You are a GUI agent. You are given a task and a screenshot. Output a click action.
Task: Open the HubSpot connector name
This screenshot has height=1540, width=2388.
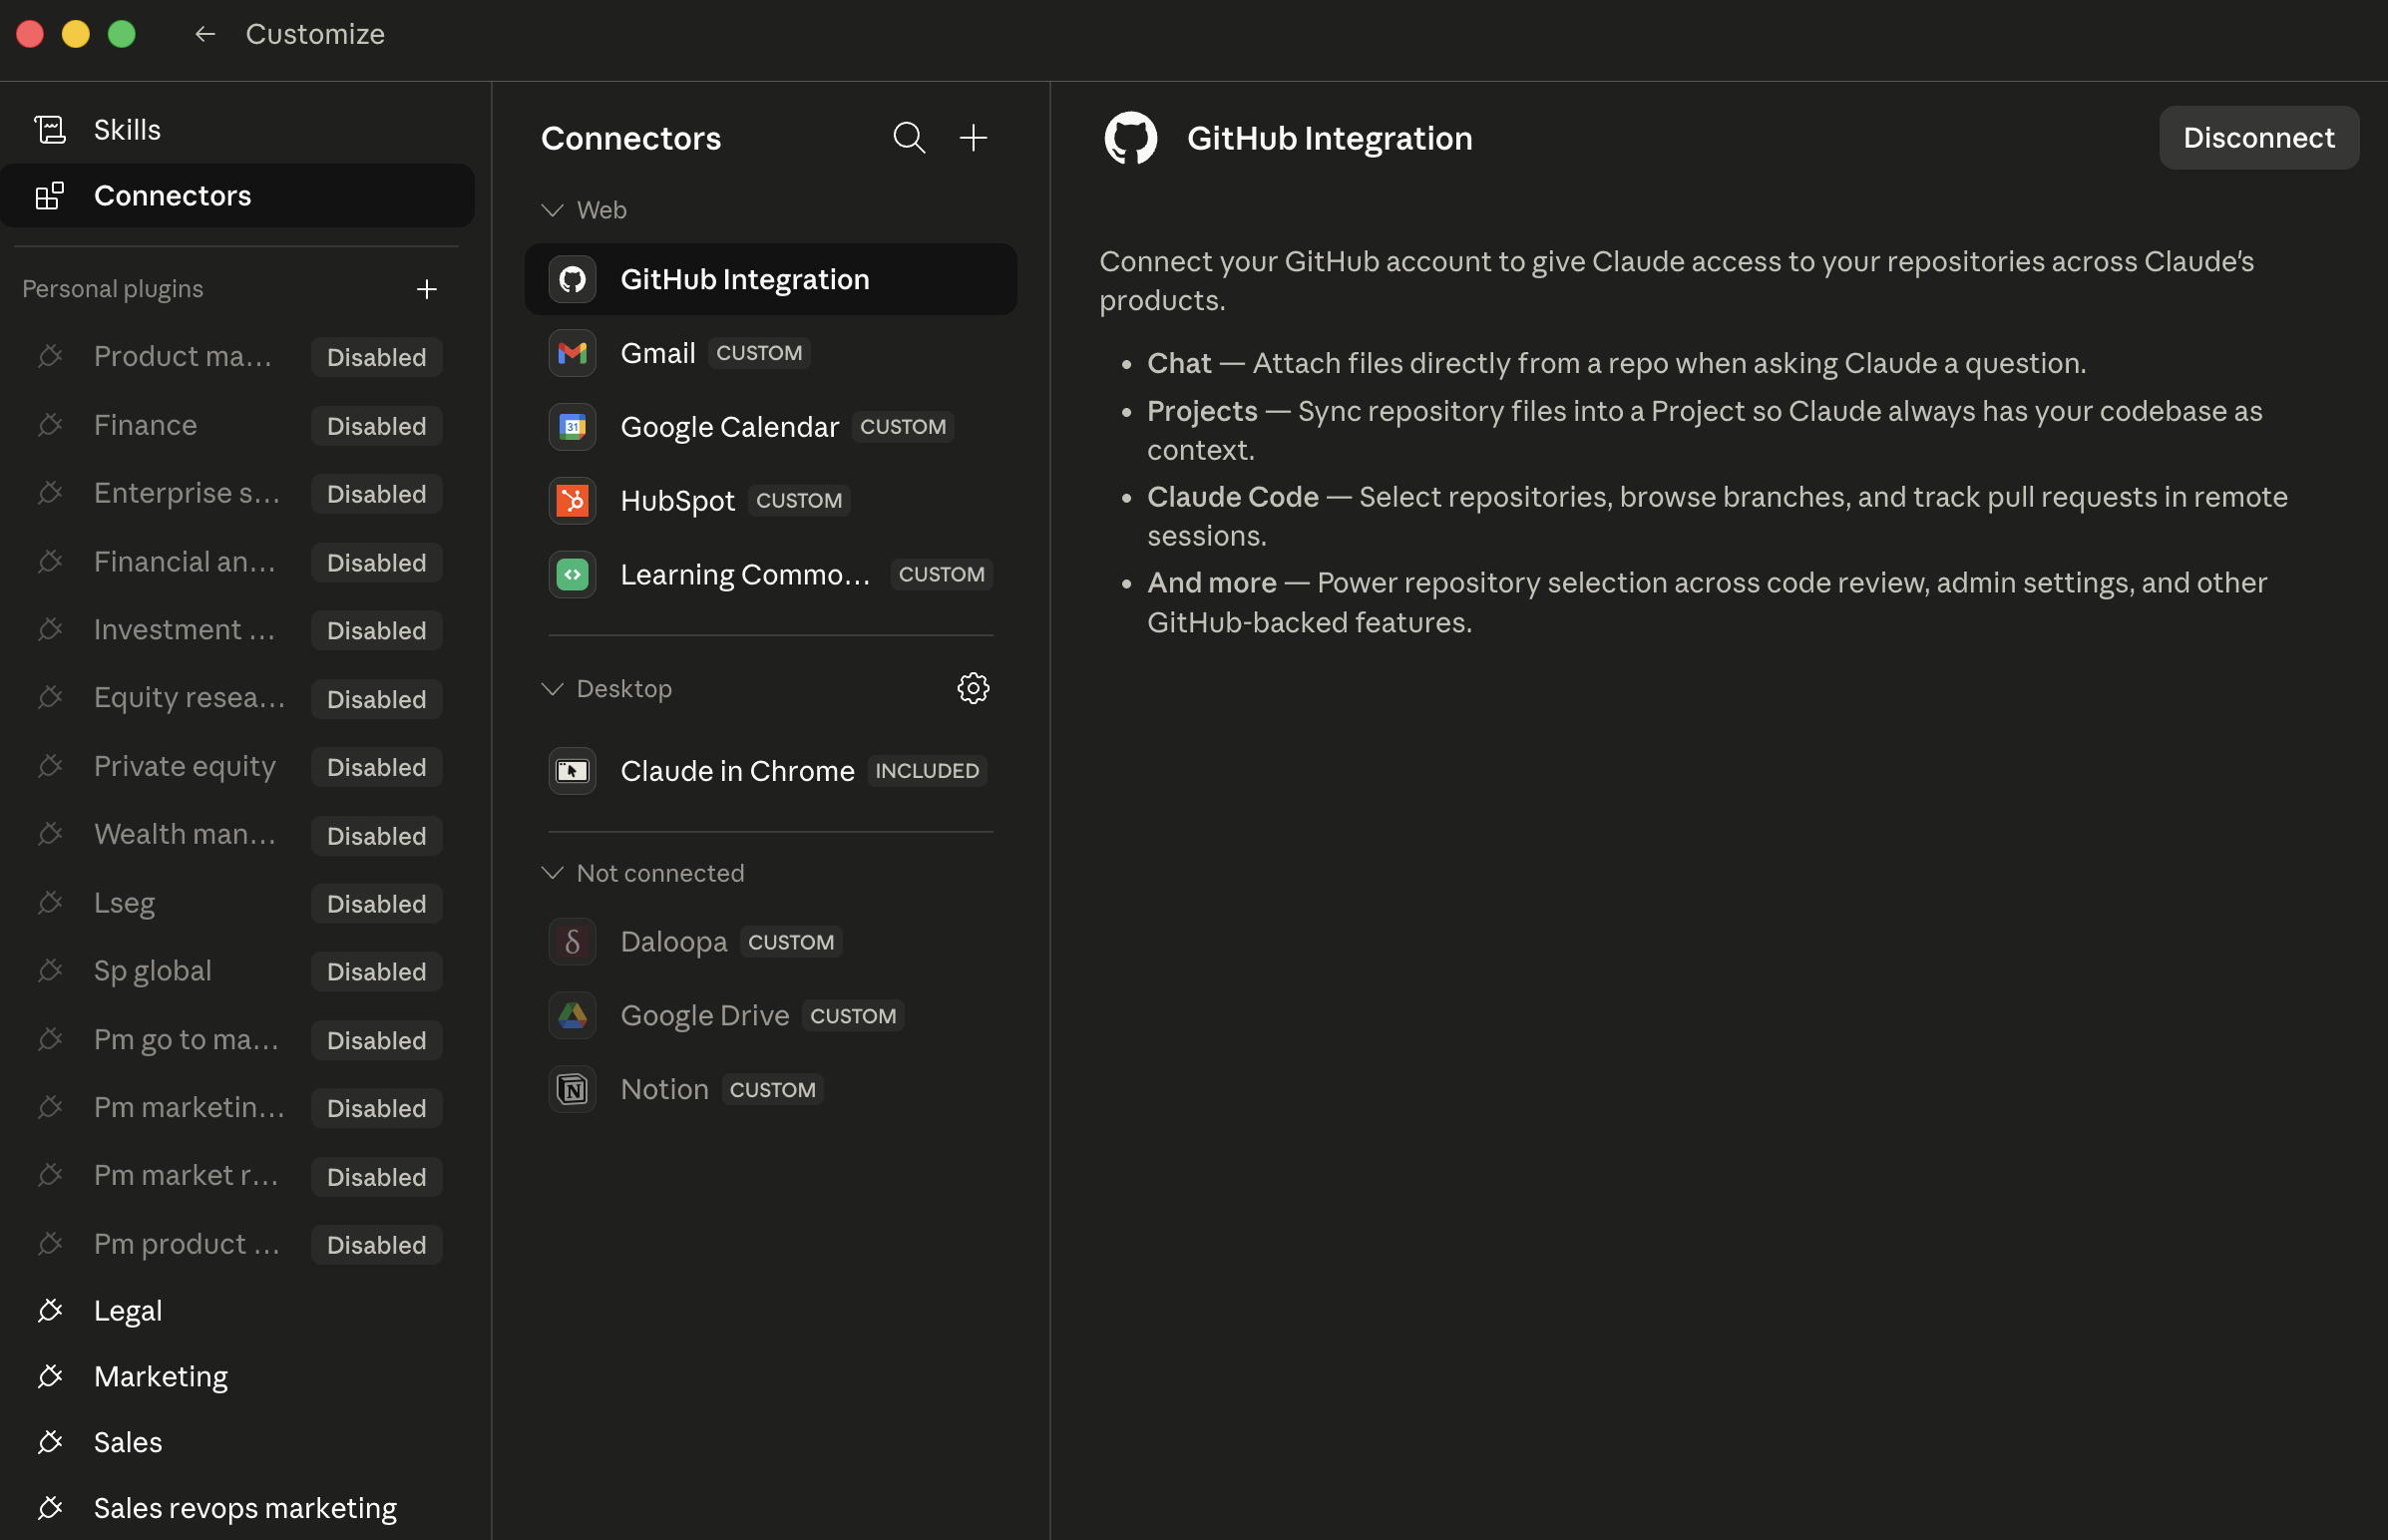pyautogui.click(x=677, y=500)
